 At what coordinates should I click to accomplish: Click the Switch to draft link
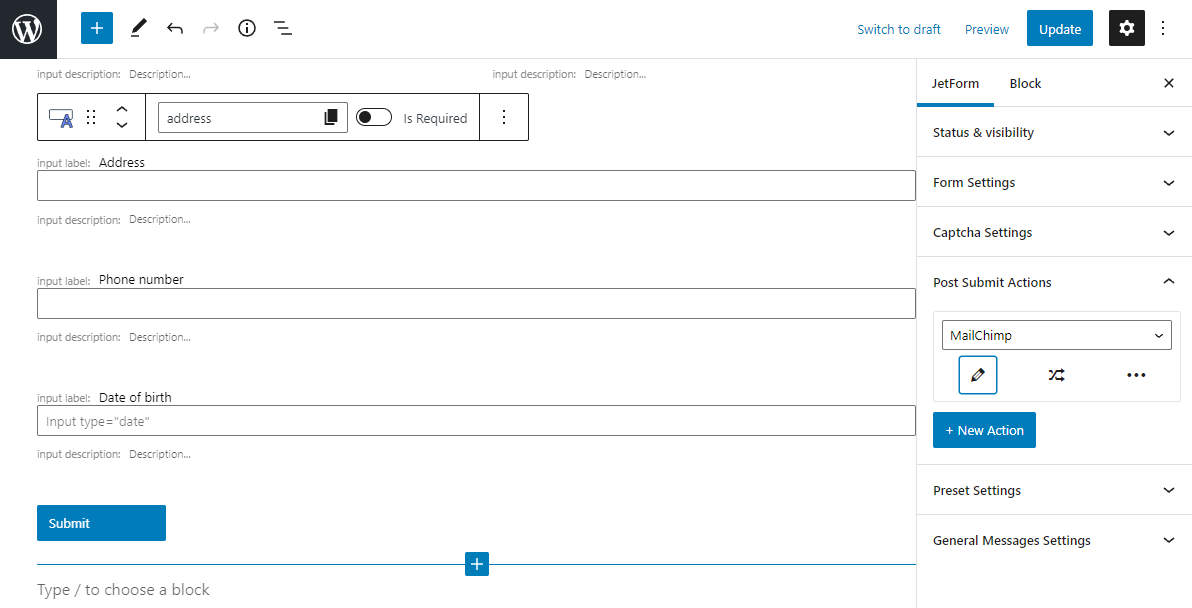pos(898,29)
